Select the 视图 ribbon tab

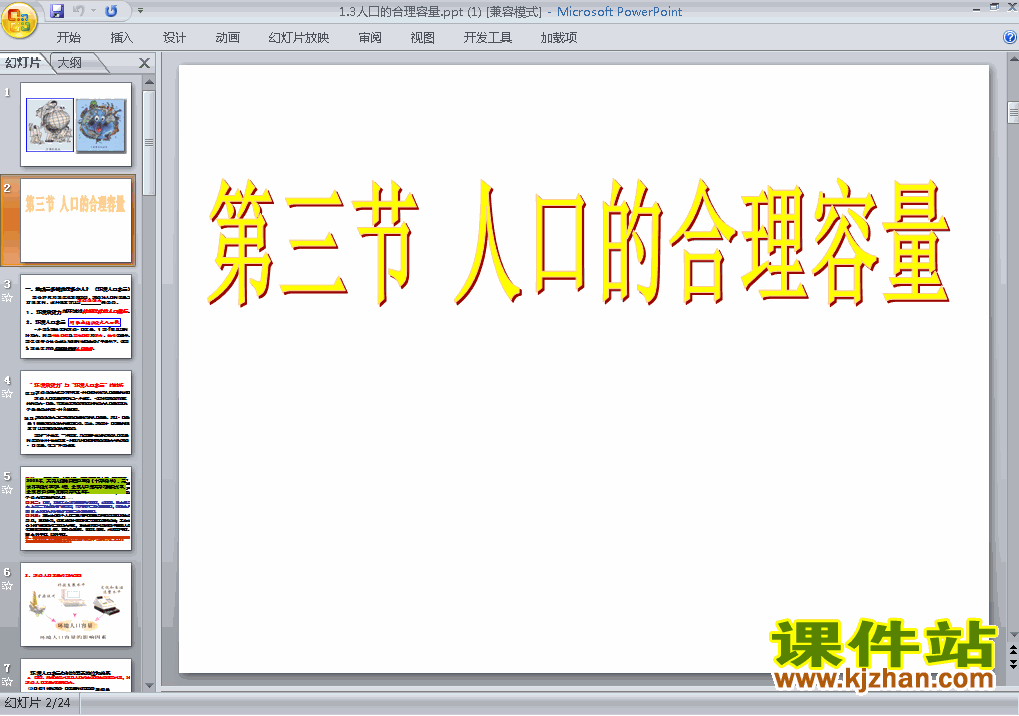(422, 38)
